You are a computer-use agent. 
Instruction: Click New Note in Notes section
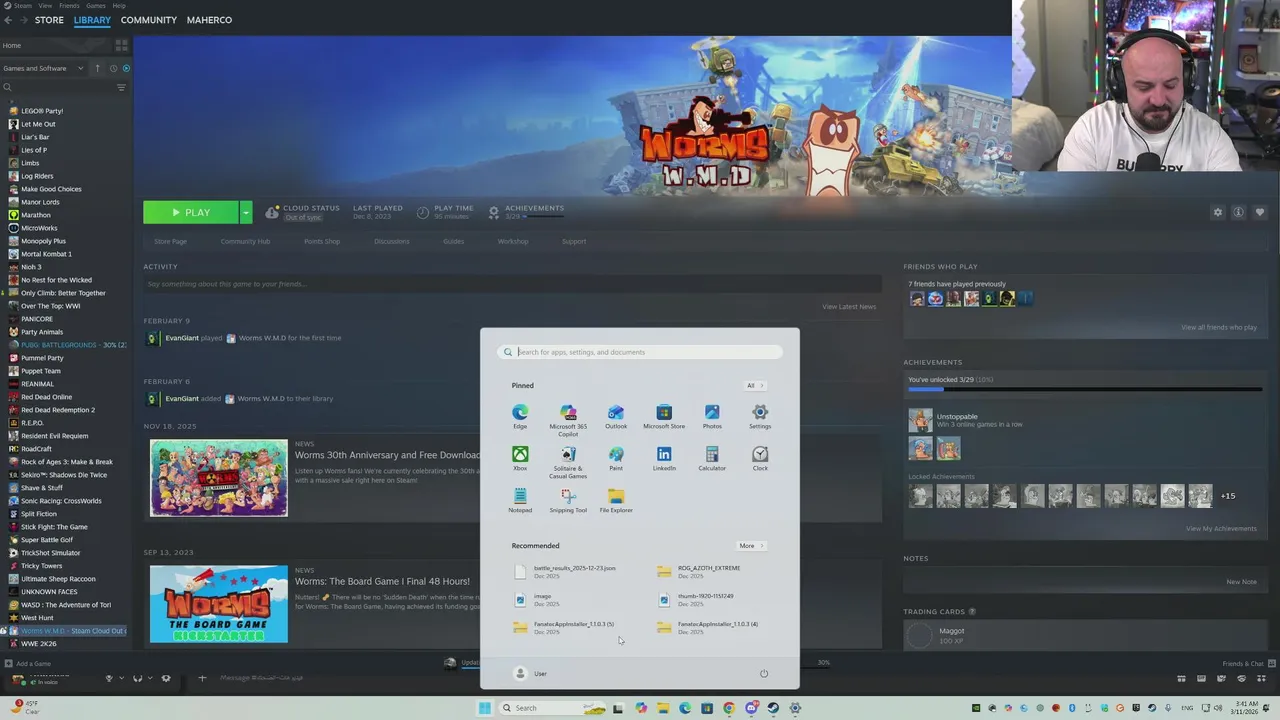[1242, 581]
